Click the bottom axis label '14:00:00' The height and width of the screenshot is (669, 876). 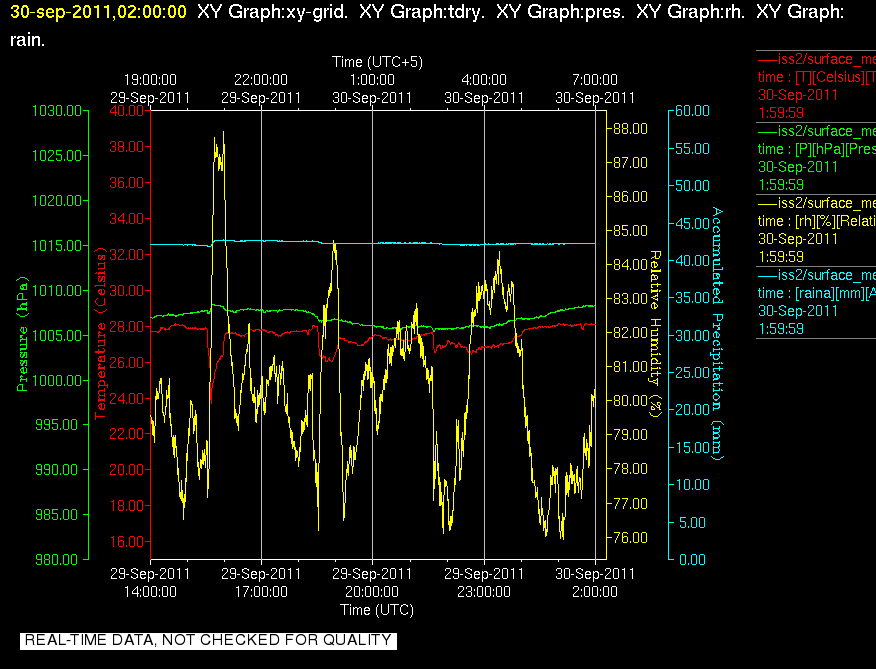150,592
